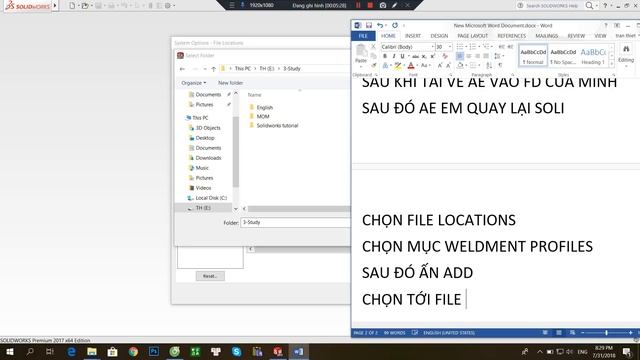Viewport: 640px width, 360px height.
Task: Grow font size in Word
Action: click(x=440, y=65)
